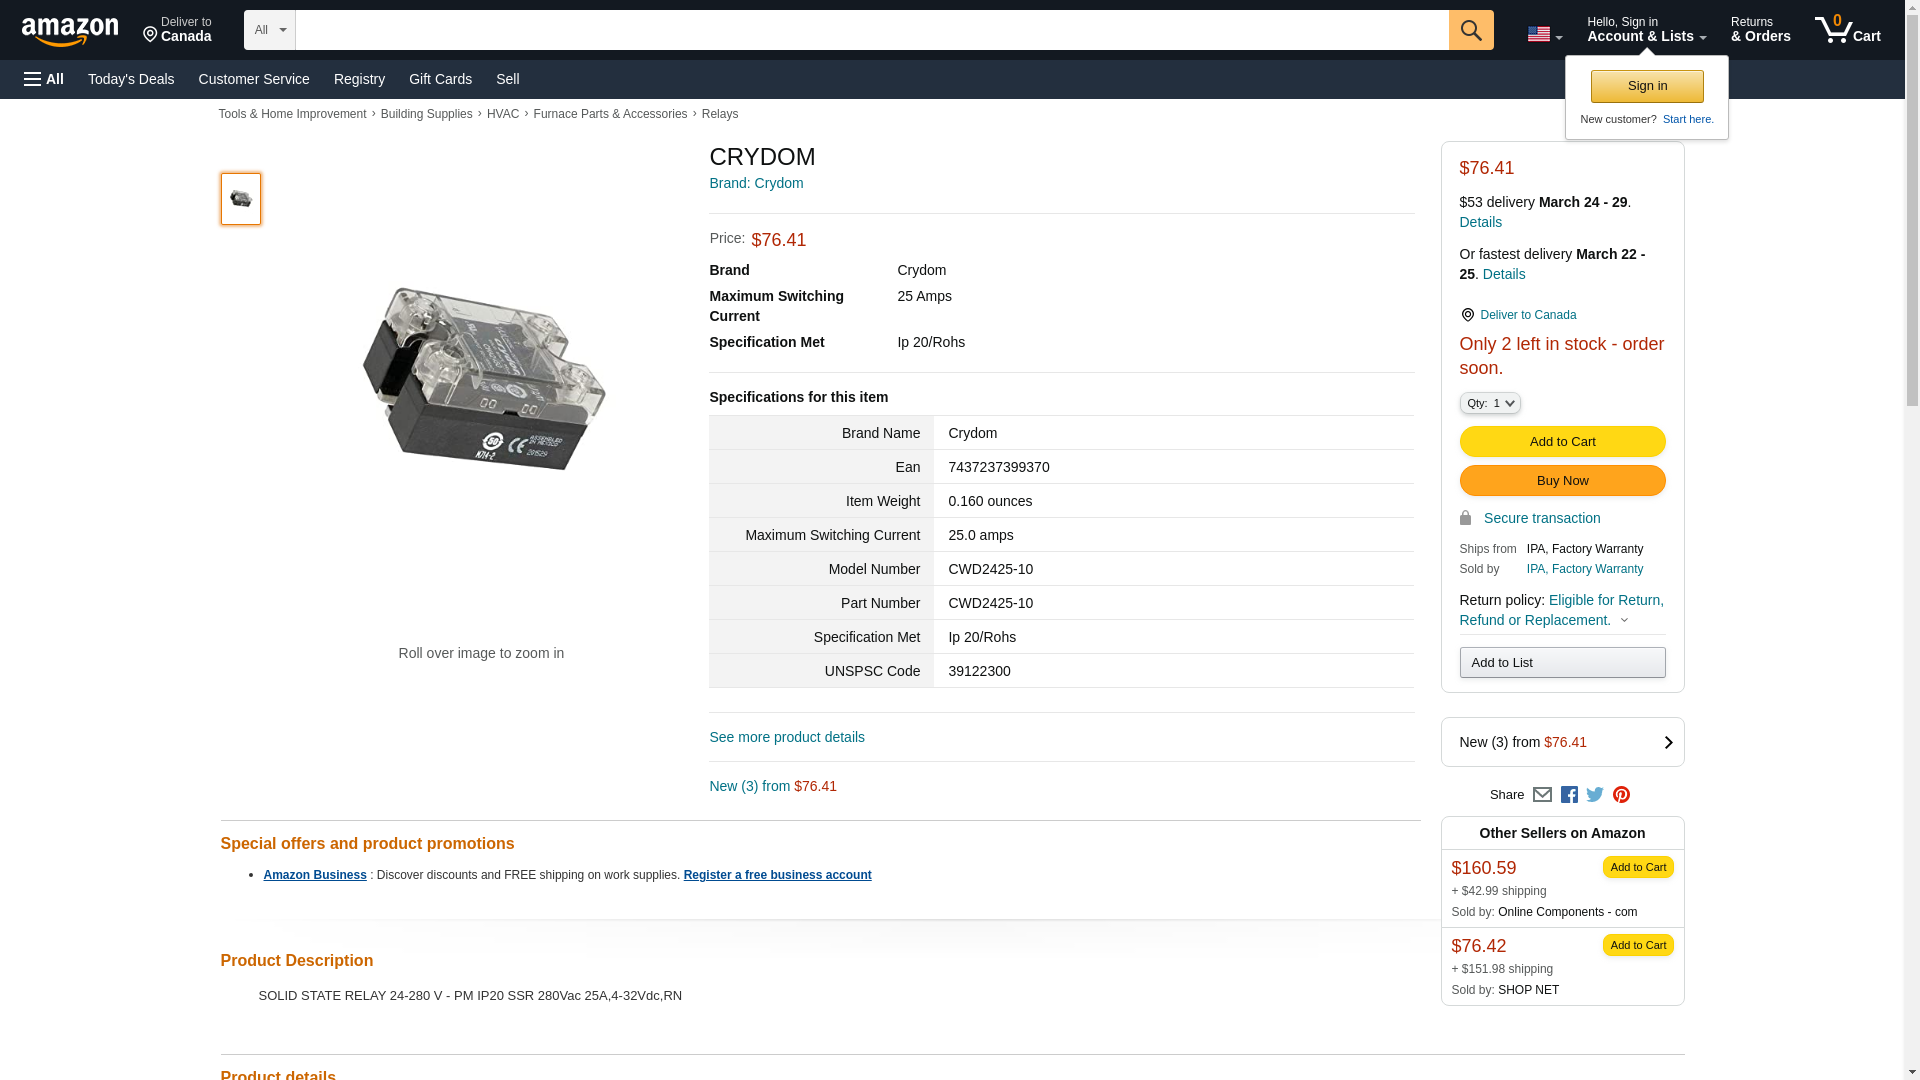Open the cart icon

(x=1847, y=30)
